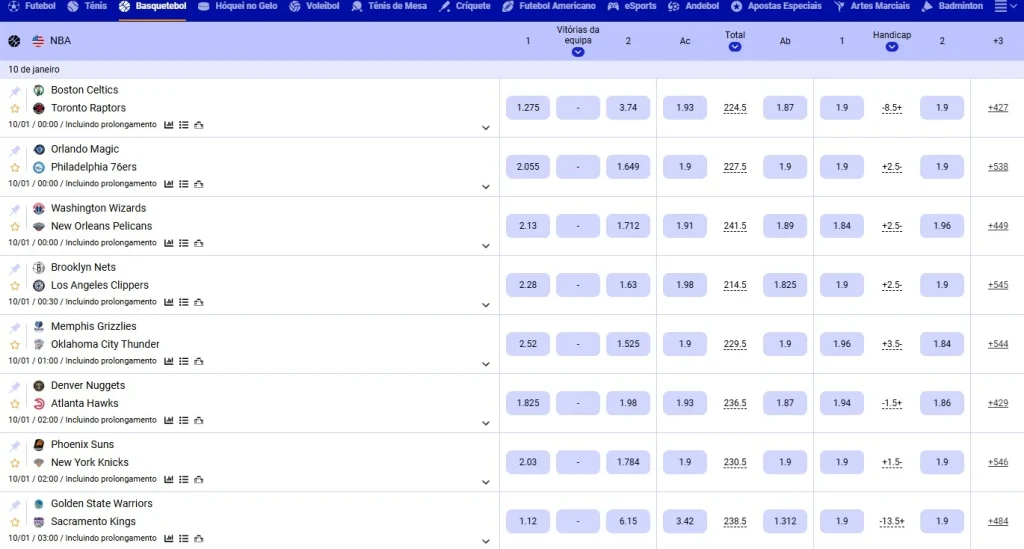This screenshot has width=1024, height=549.
Task: Open list icon for Golden State Warriors match
Action: [184, 539]
